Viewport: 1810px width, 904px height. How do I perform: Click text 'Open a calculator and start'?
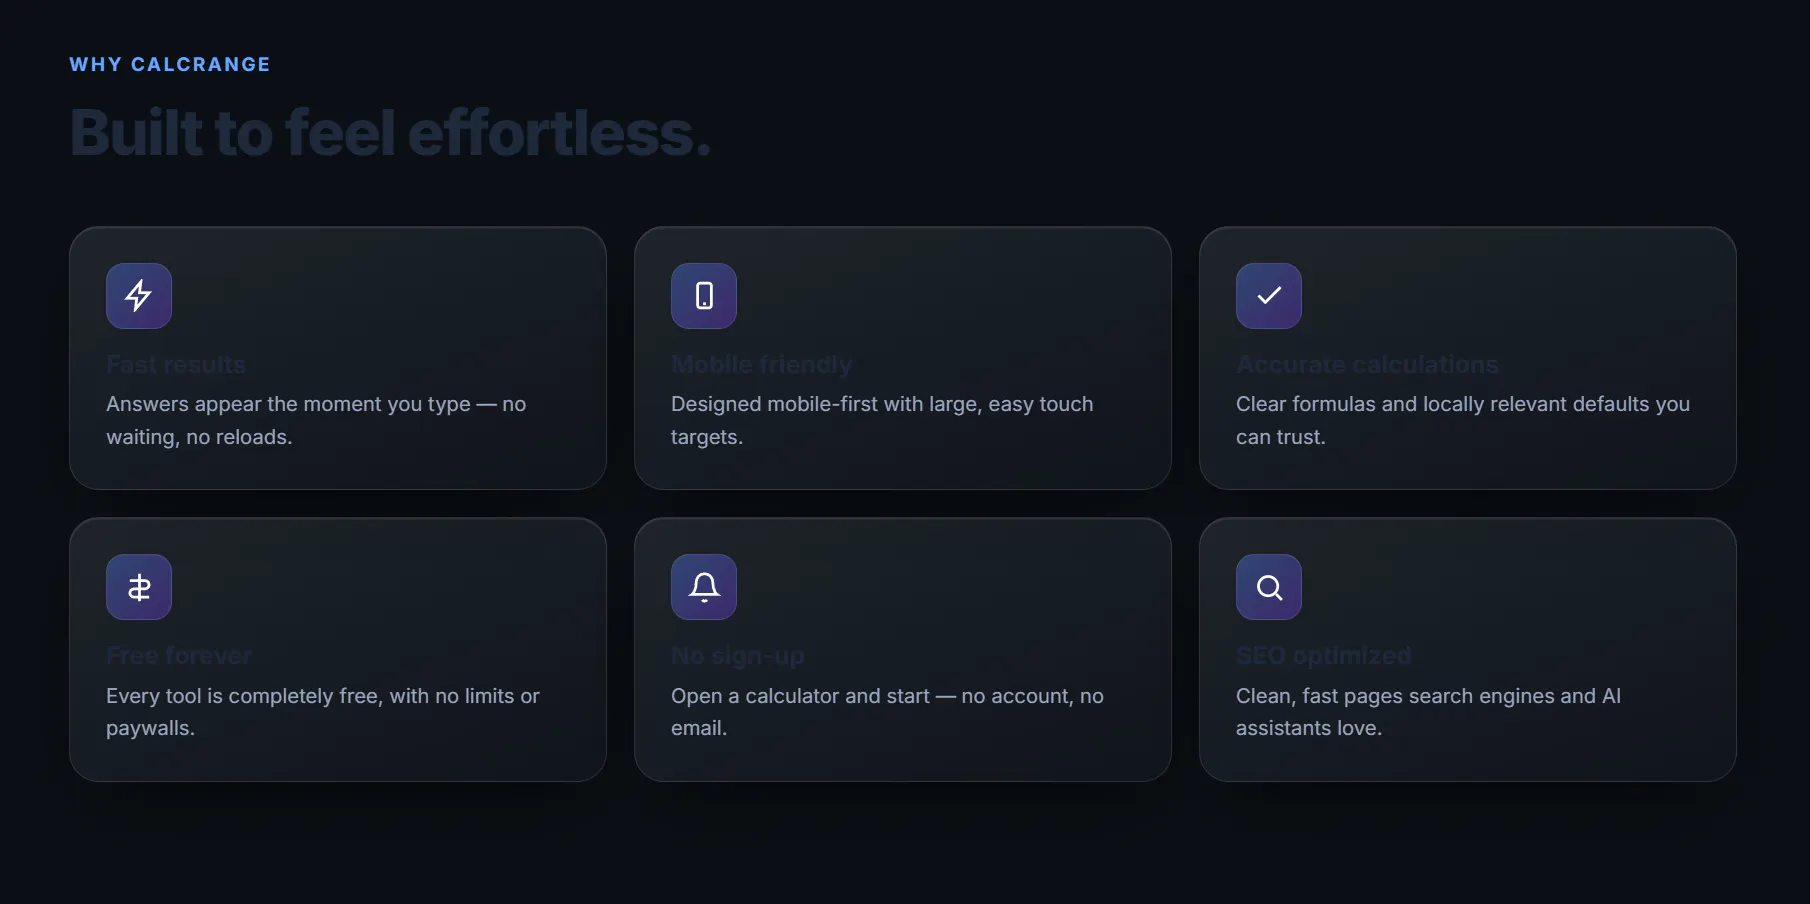tap(800, 696)
